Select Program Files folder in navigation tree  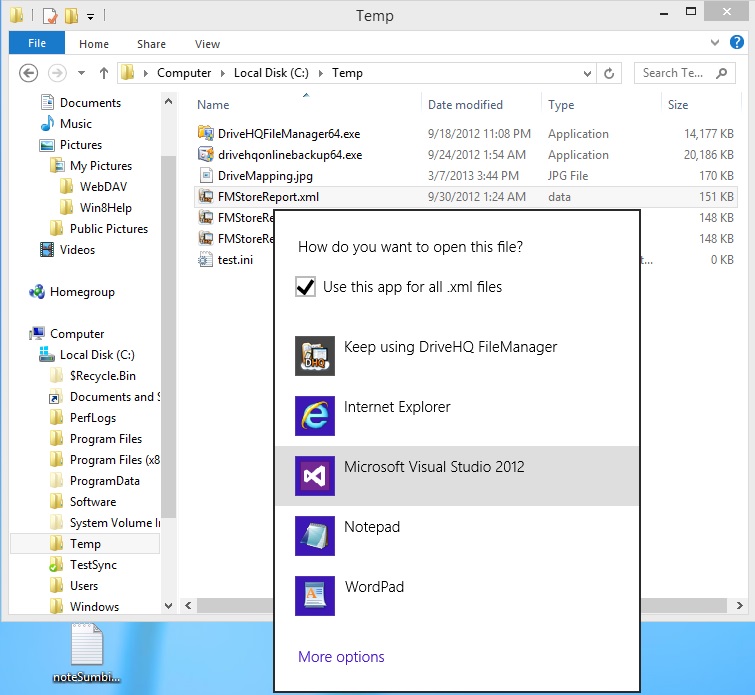click(x=105, y=439)
